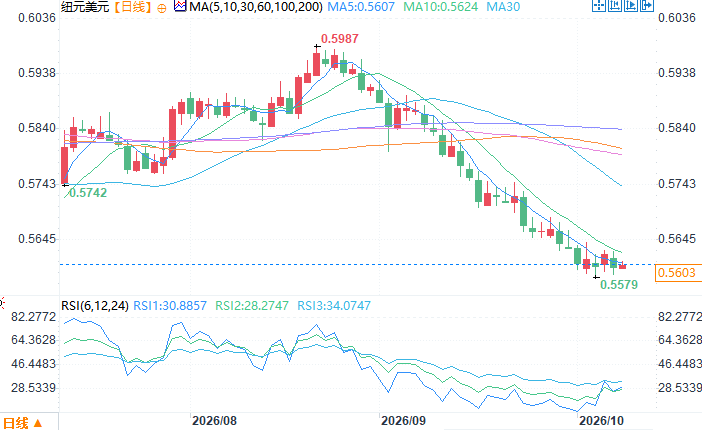This screenshot has height=430, width=702.
Task: Click the crosshair cursor icon in the top toolbar
Action: click(599, 6)
